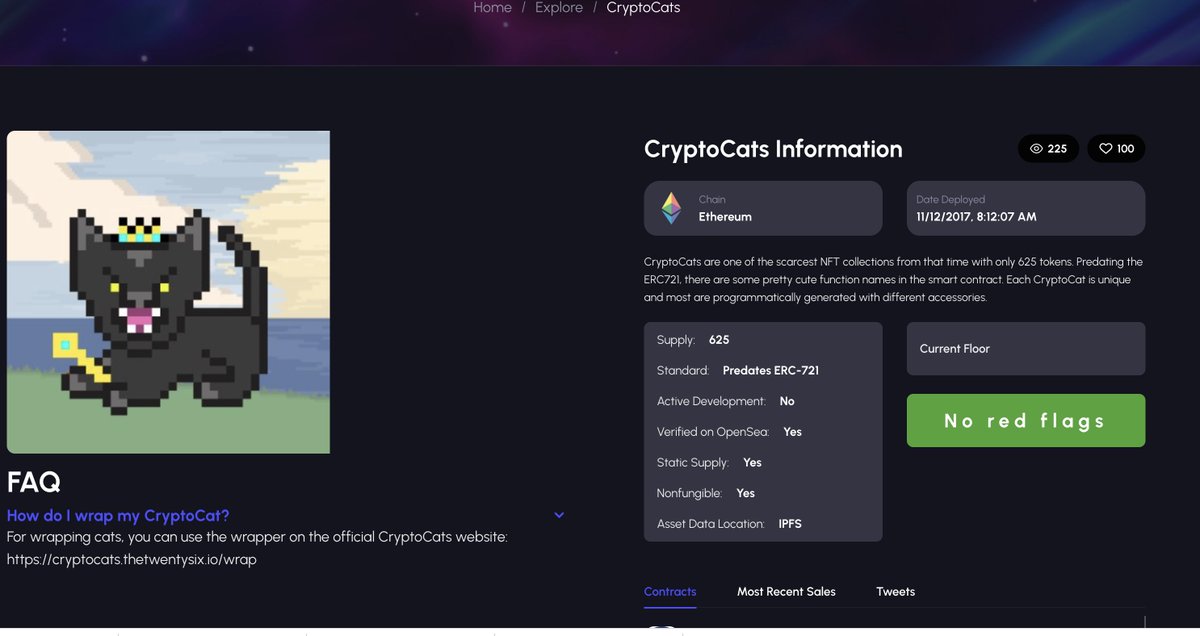Click the Chain Ethereum info card
This screenshot has height=636, width=1200.
[x=763, y=208]
